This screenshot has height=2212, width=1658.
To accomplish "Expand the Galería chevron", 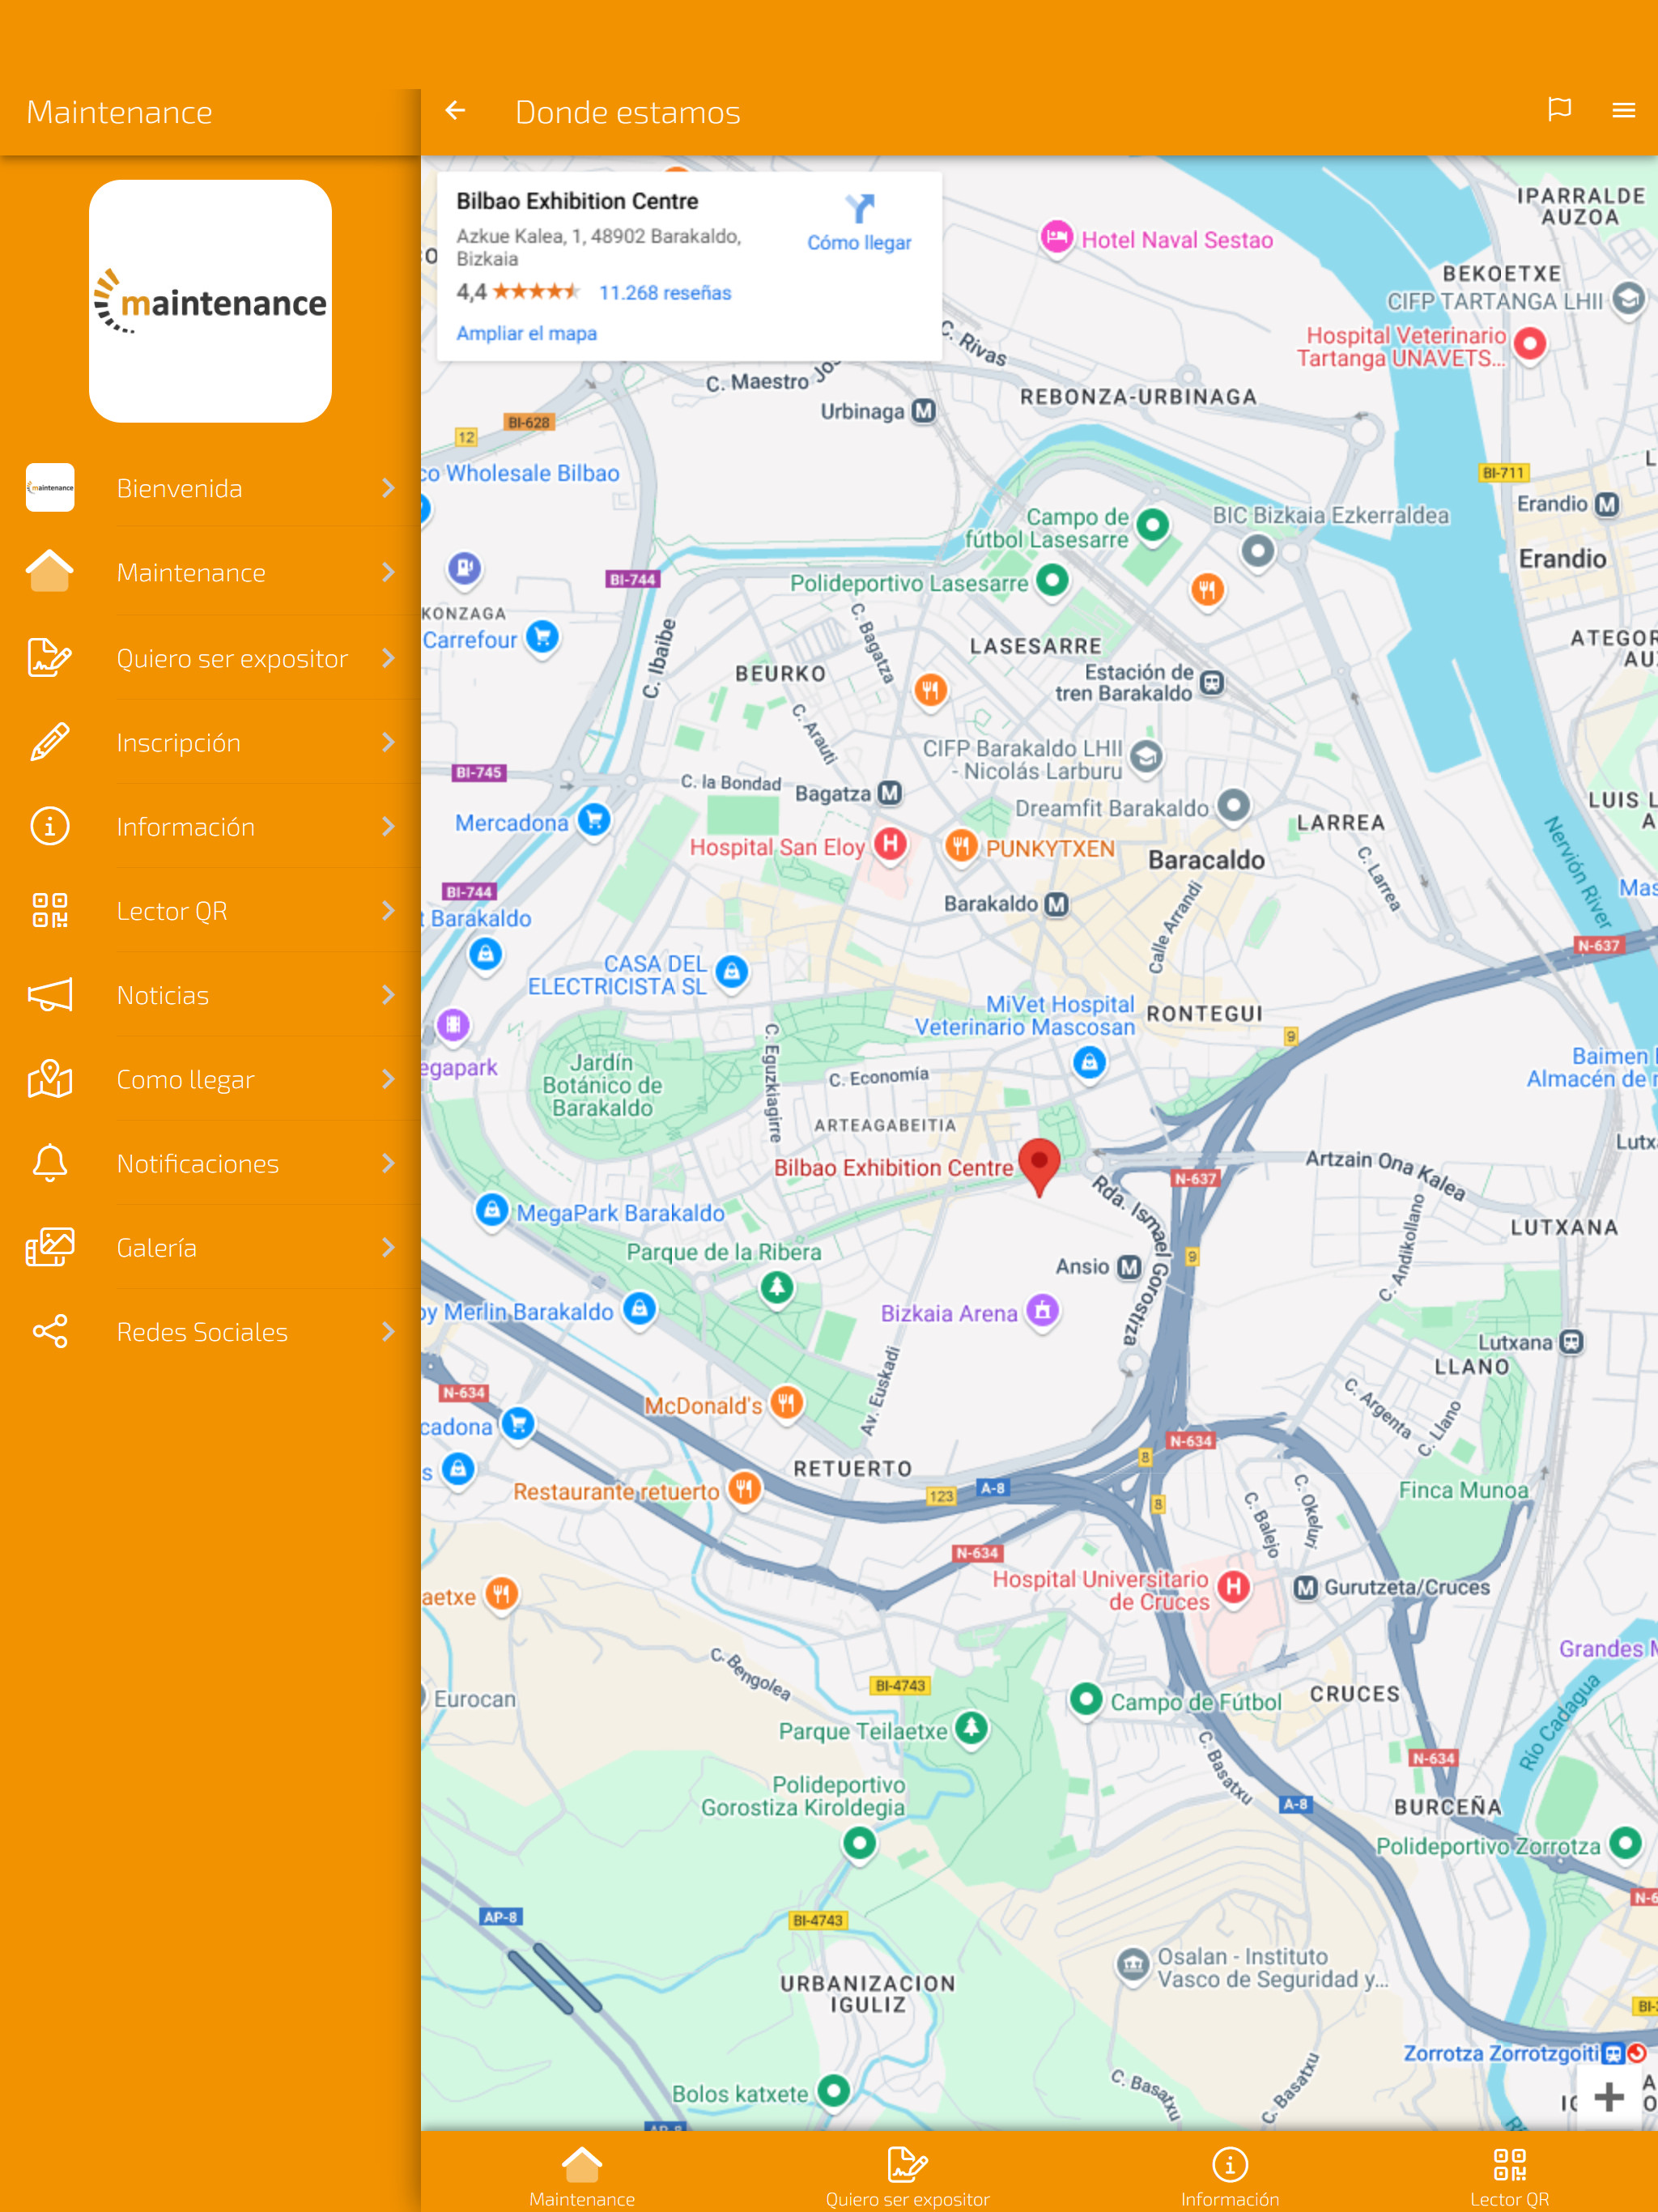I will 388,1247.
